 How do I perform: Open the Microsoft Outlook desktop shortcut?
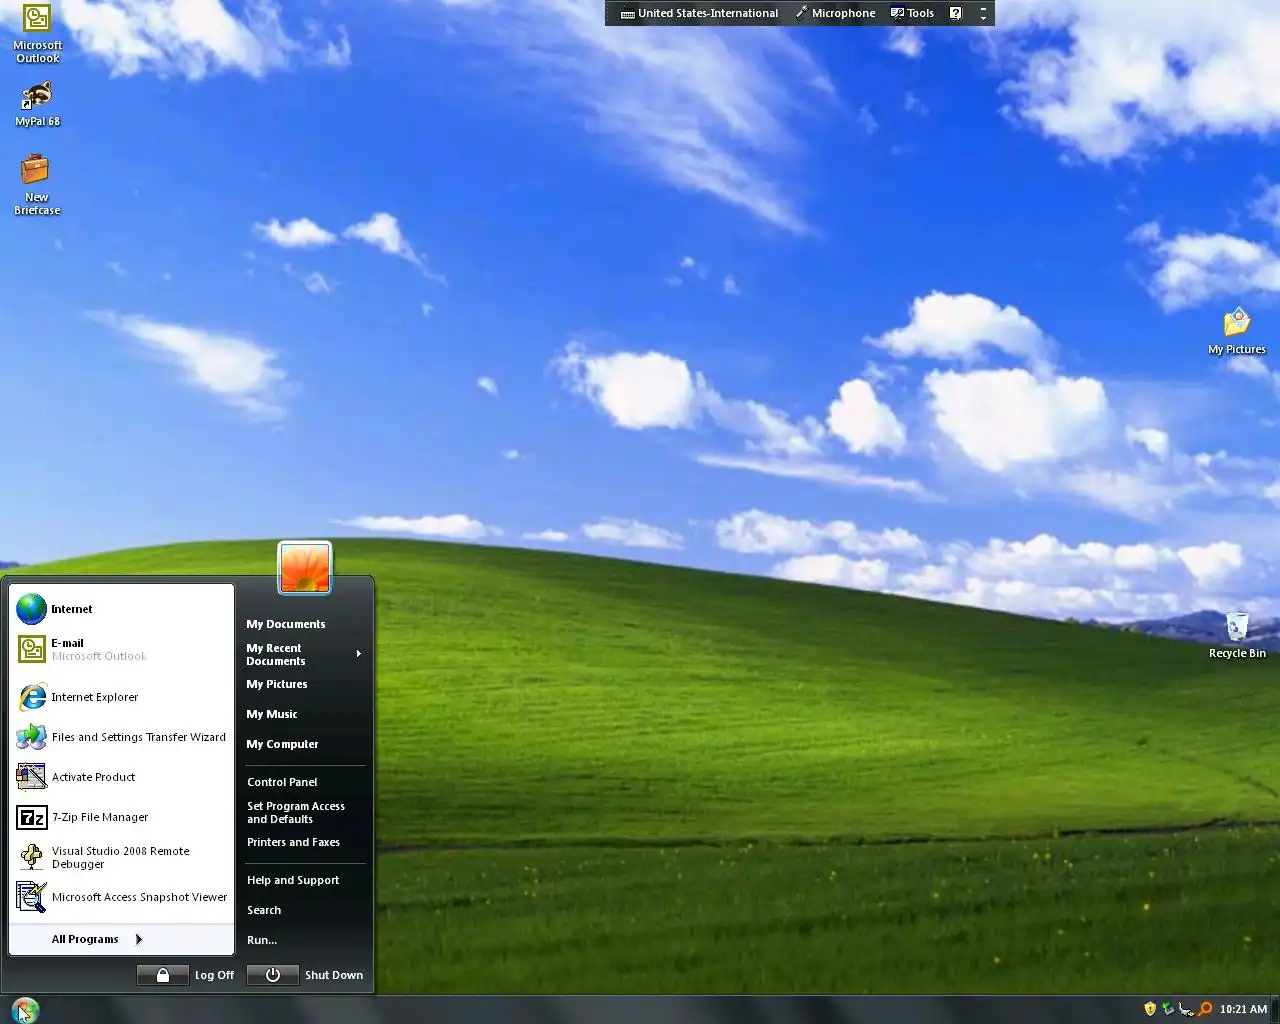point(37,33)
